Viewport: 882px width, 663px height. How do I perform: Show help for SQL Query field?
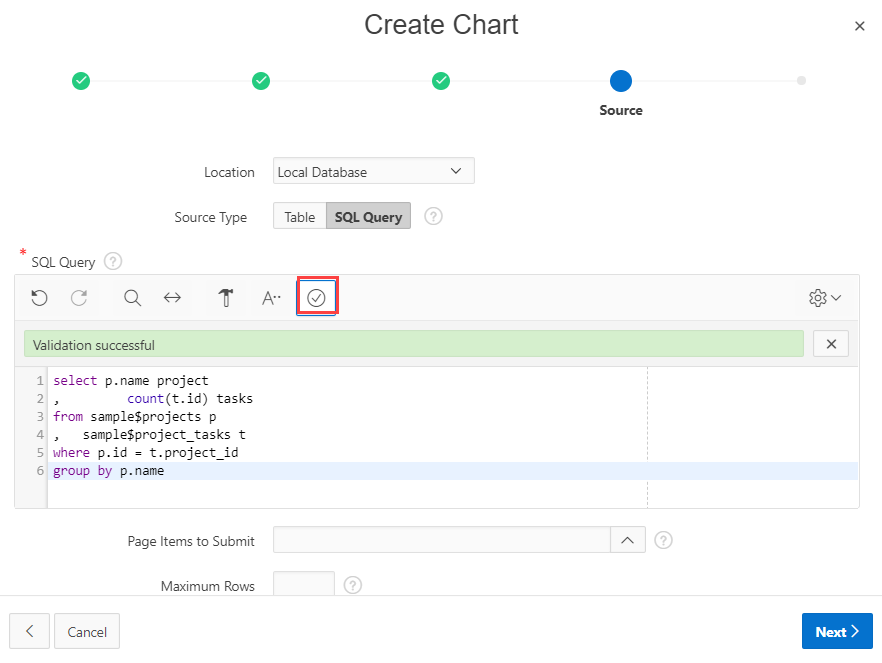pyautogui.click(x=113, y=261)
